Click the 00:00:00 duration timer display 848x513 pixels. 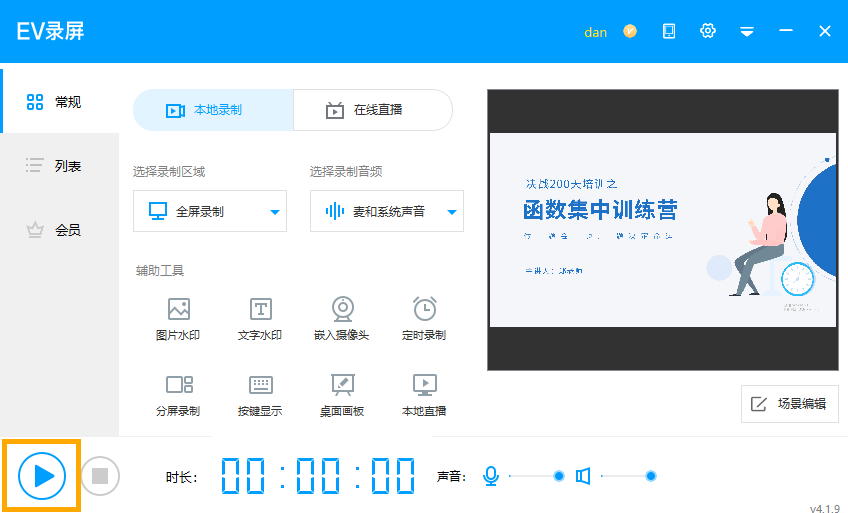(318, 476)
